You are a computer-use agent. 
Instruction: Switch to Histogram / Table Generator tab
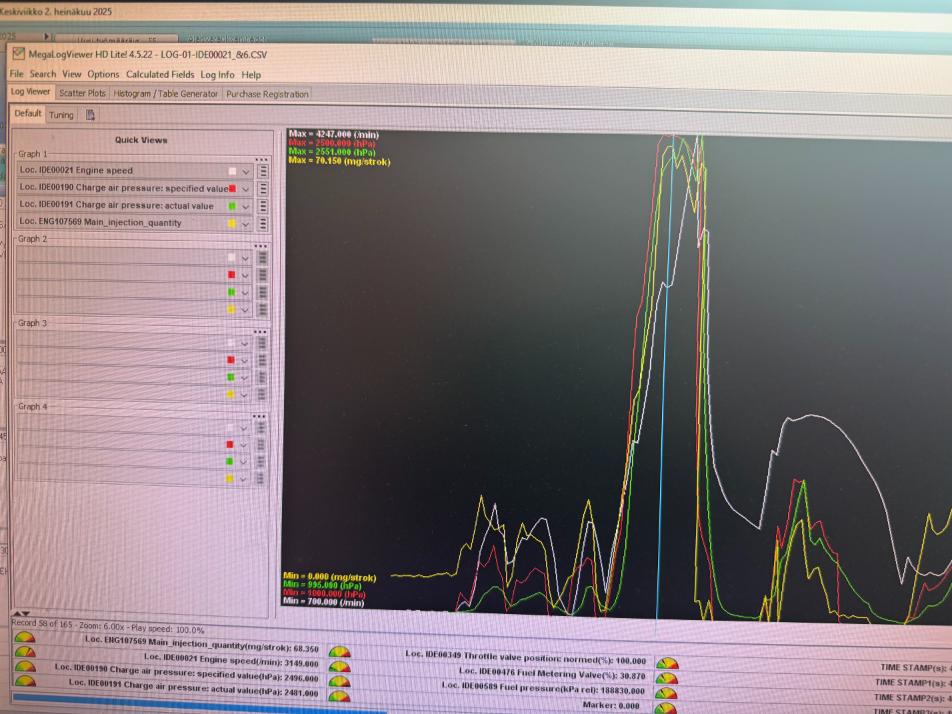(x=165, y=93)
